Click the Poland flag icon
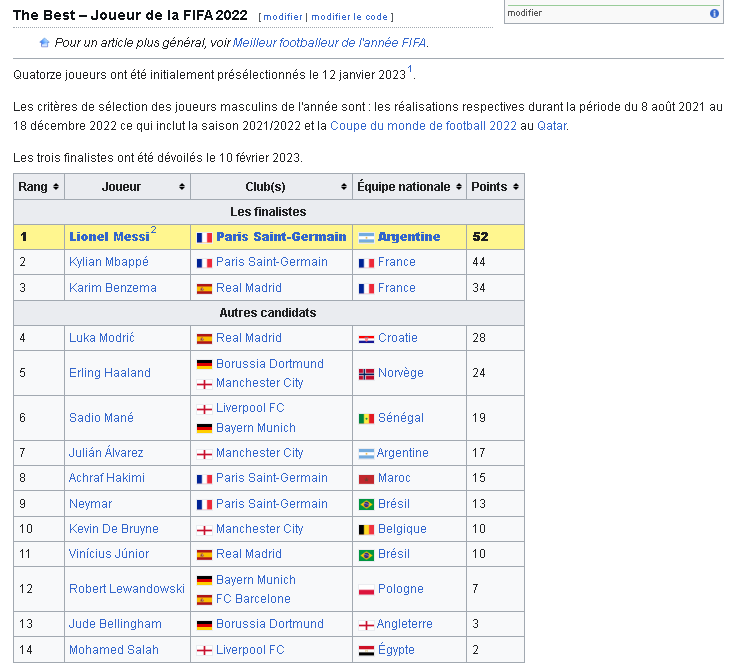 pos(366,590)
